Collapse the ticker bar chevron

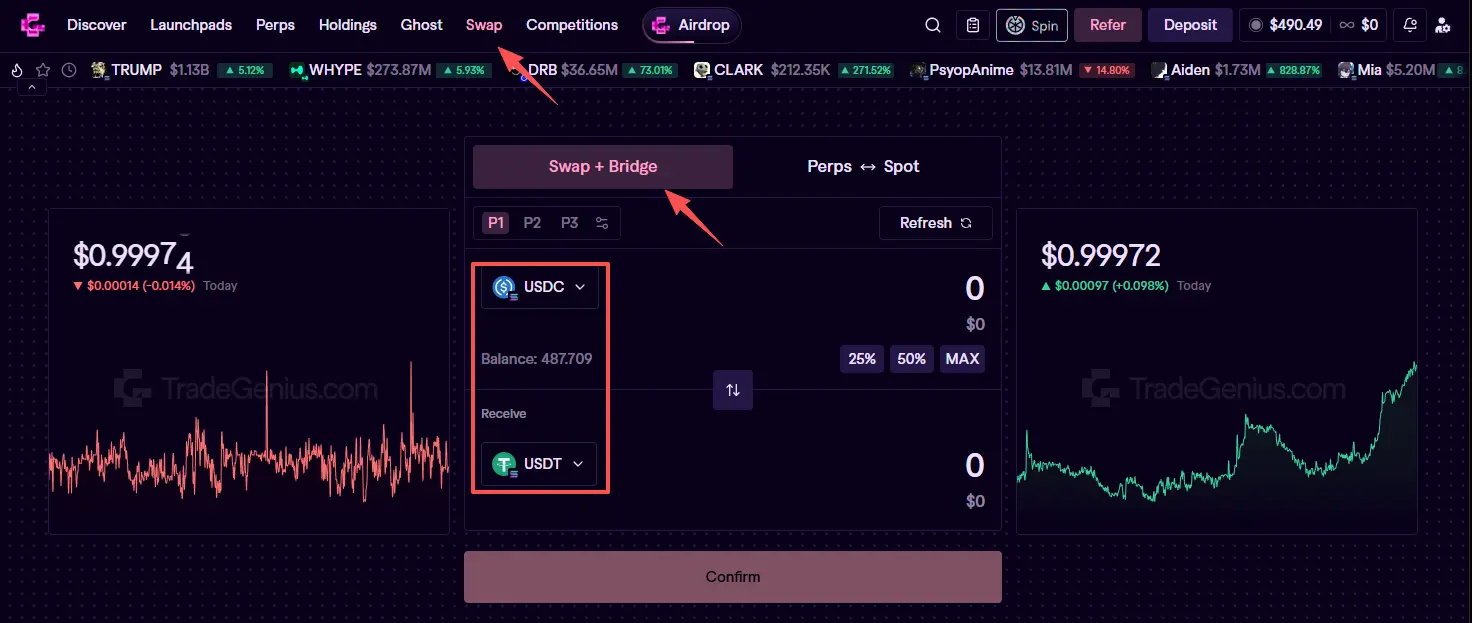(31, 88)
